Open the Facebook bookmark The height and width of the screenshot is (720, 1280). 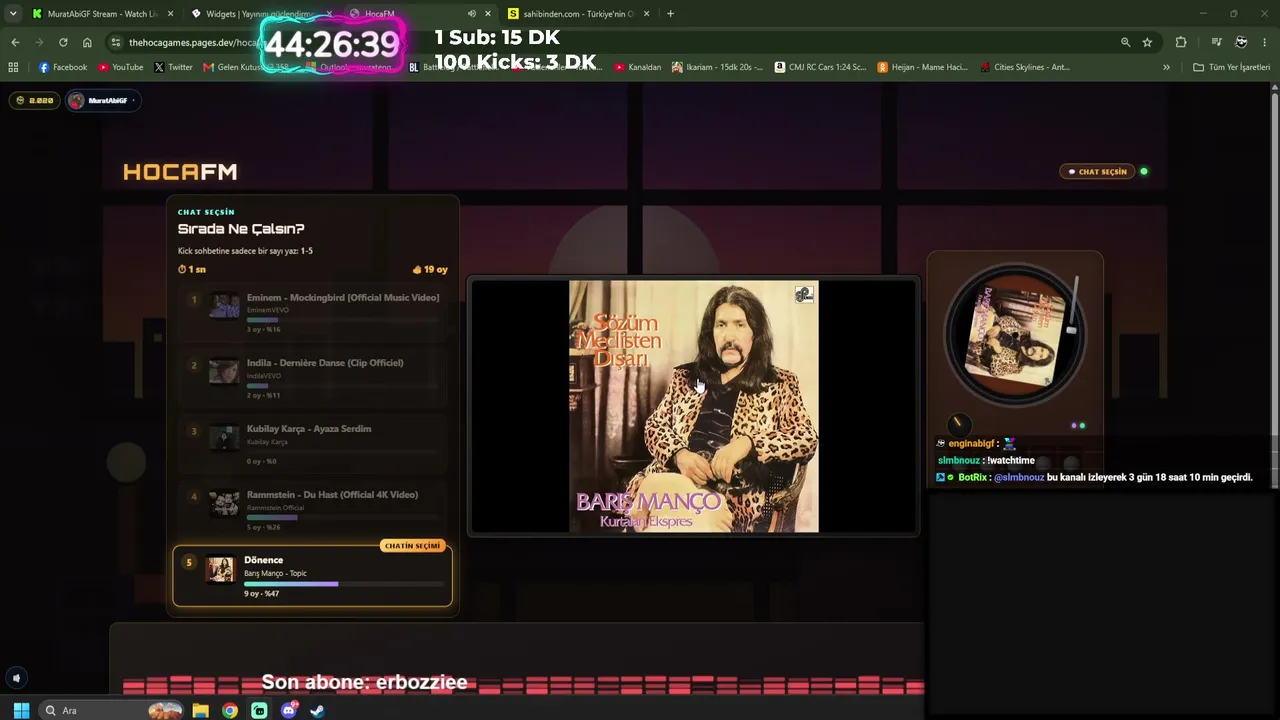pyautogui.click(x=62, y=67)
